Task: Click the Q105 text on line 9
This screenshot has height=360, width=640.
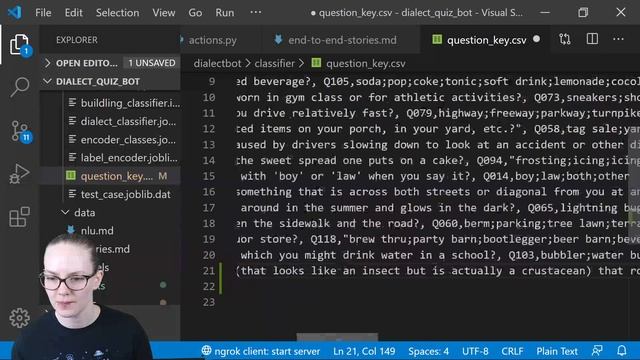Action: pos(336,81)
